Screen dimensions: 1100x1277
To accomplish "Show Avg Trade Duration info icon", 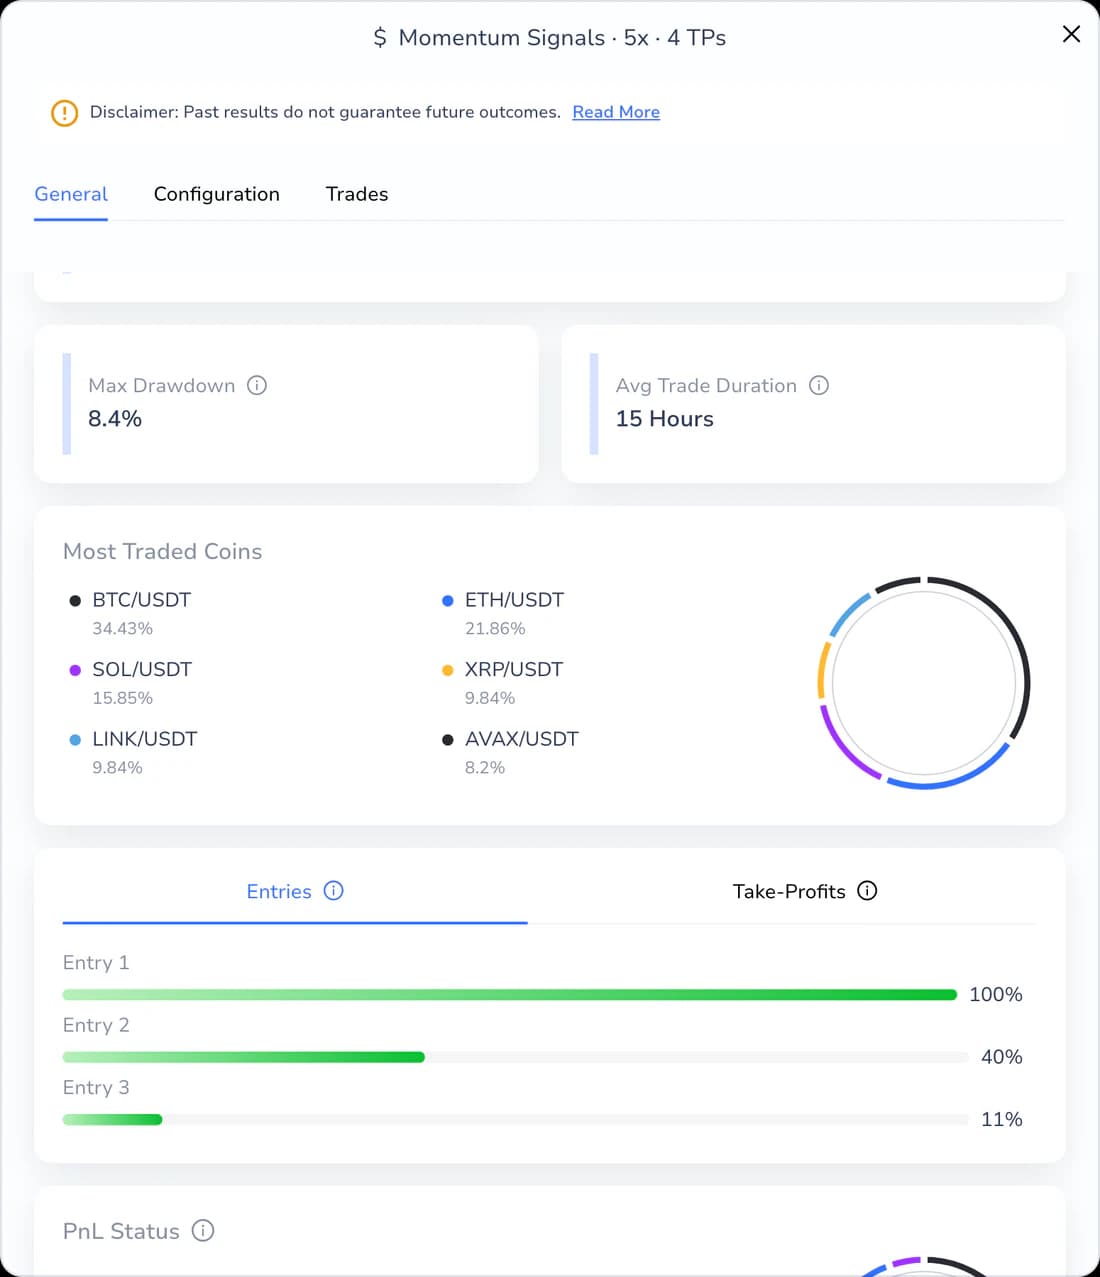I will pos(819,385).
